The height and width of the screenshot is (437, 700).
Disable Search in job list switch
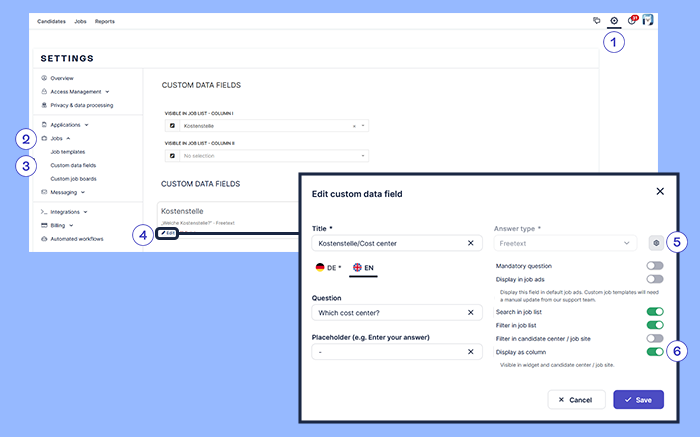[x=655, y=312]
